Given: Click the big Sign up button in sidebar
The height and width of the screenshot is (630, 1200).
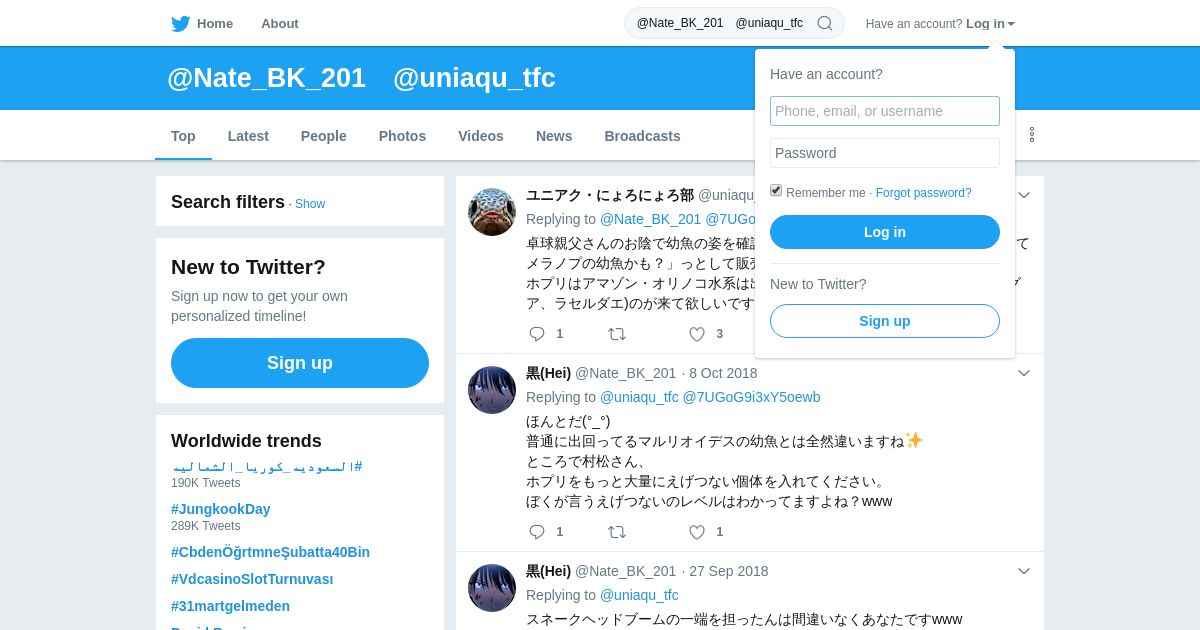Looking at the screenshot, I should click(300, 363).
